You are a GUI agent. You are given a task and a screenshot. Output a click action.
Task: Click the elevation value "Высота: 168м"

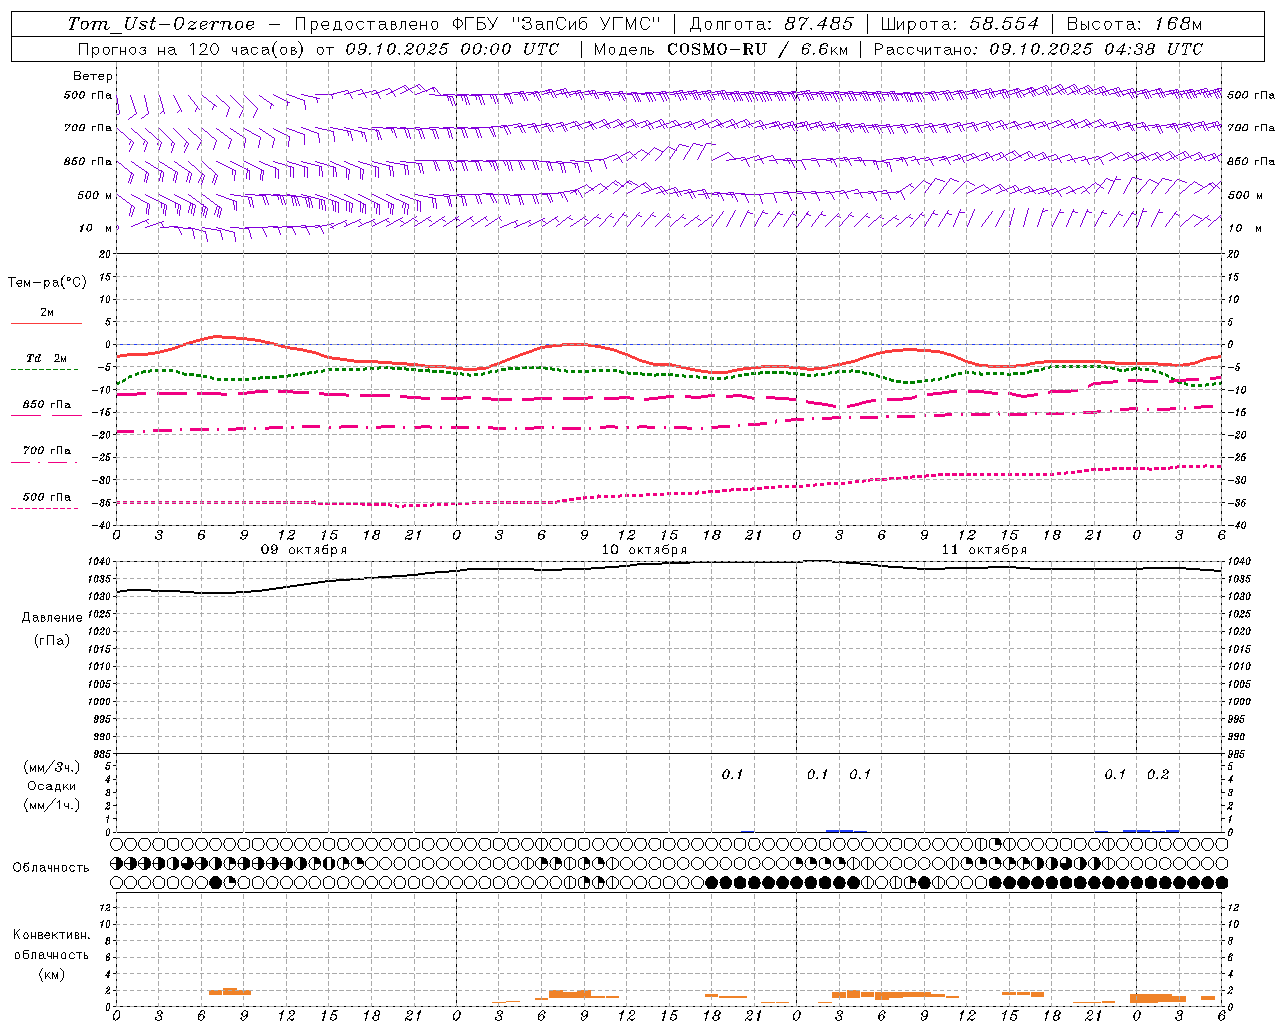pos(1134,24)
